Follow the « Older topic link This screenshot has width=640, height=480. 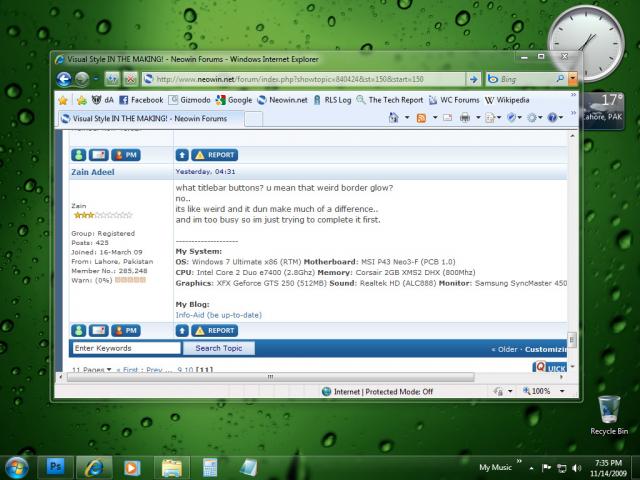504,350
